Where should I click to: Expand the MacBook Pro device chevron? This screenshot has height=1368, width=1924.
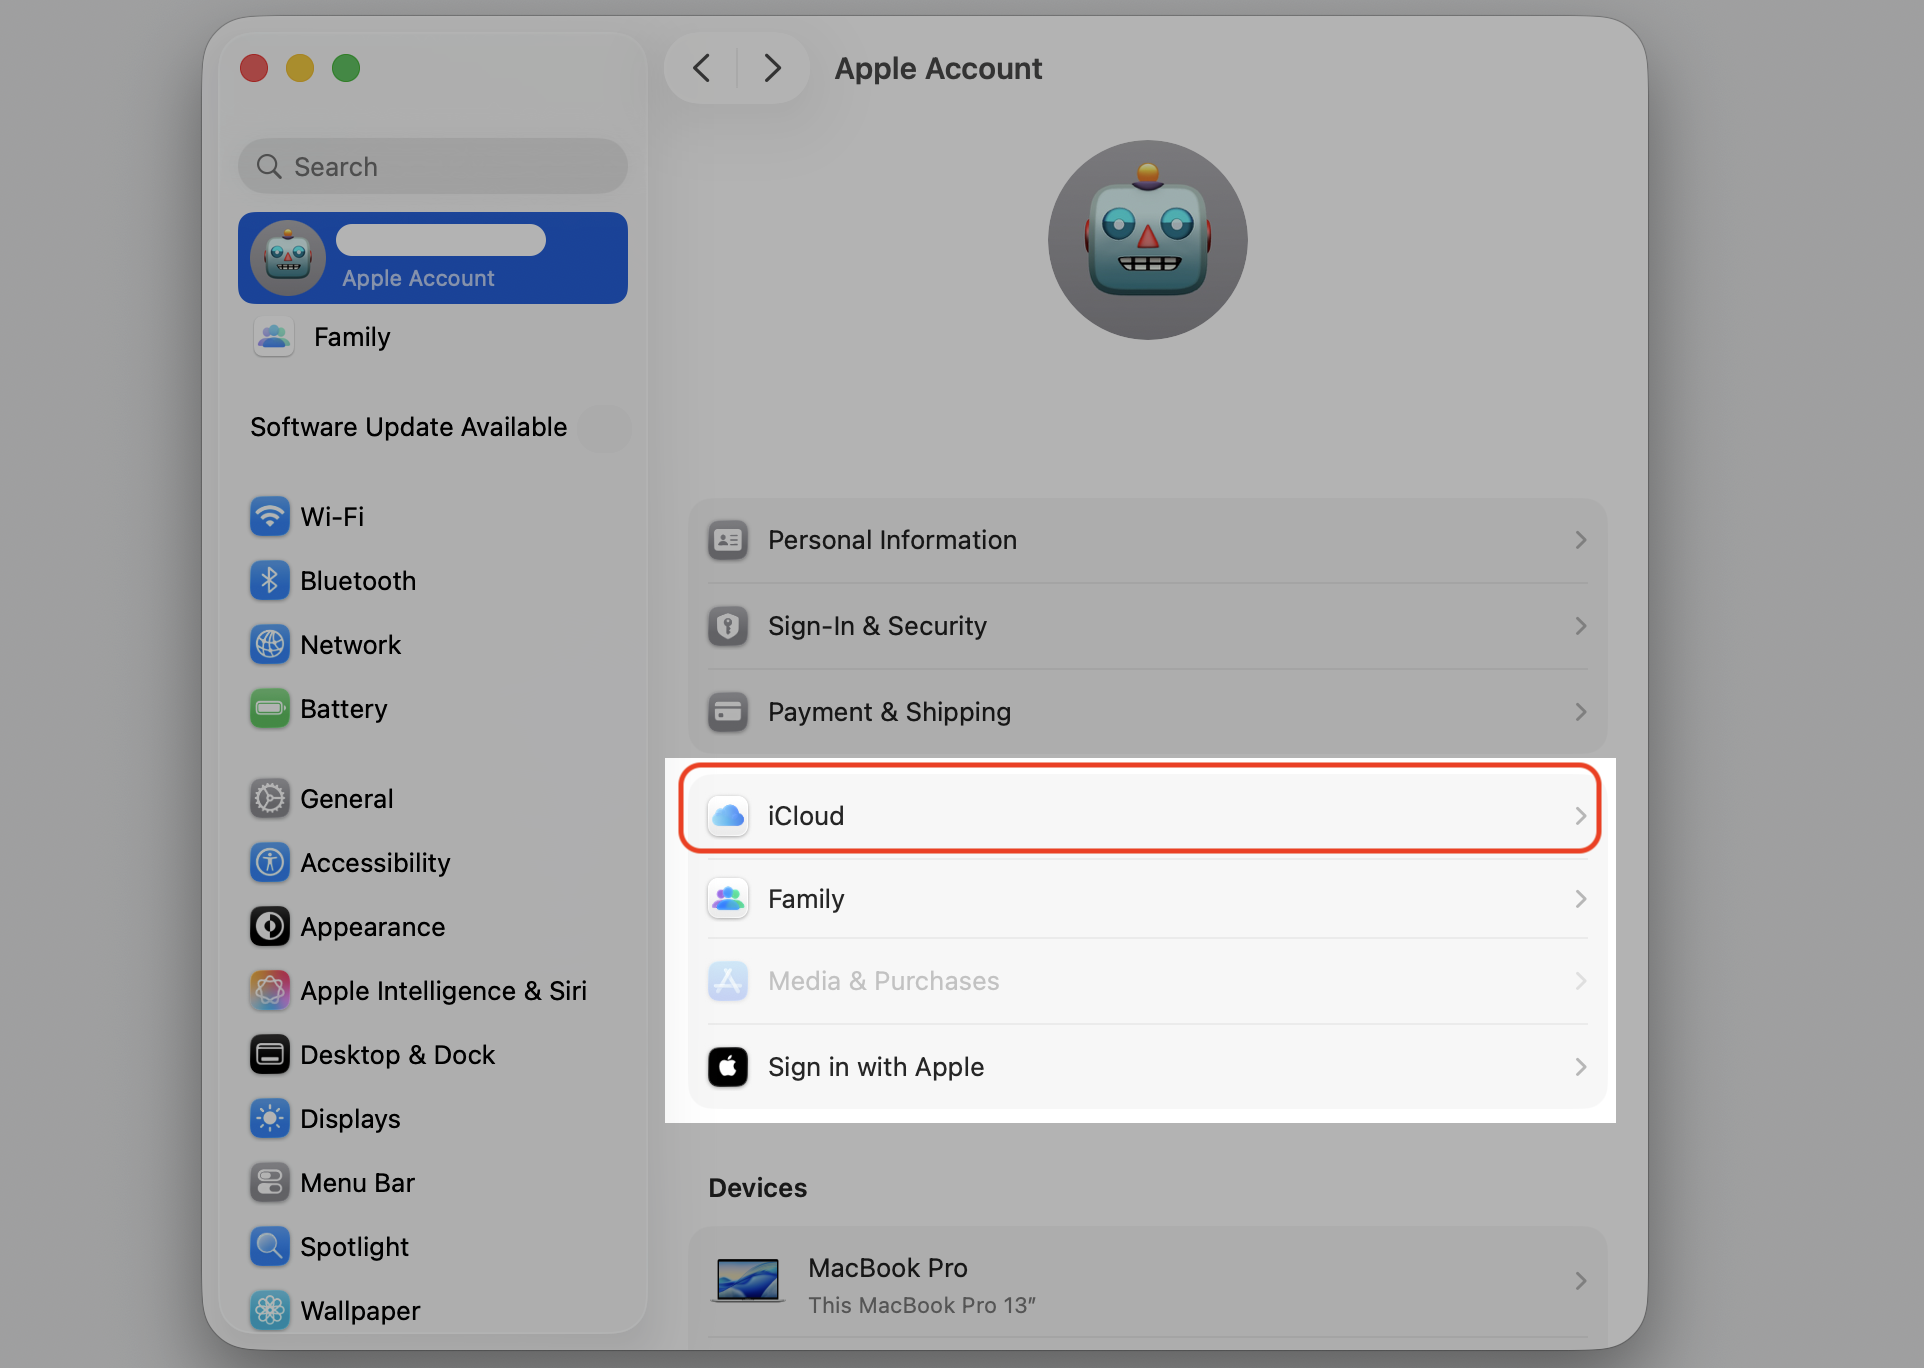1581,1281
